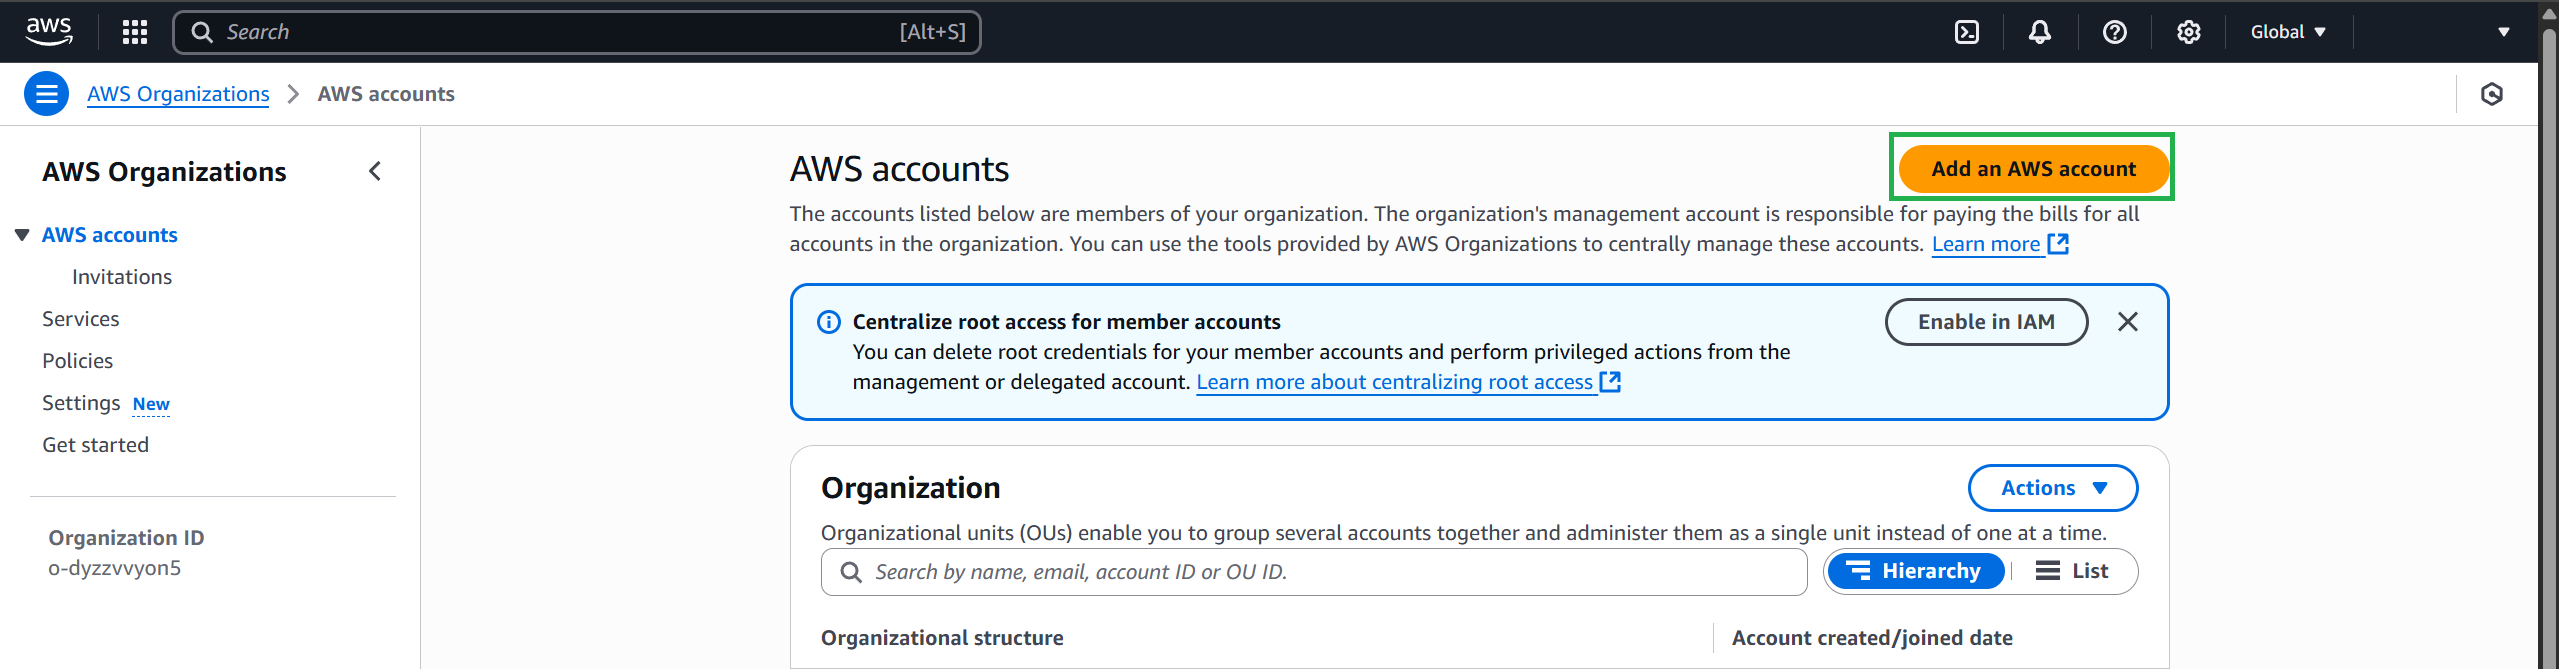Open the services grid menu icon

pos(135,32)
